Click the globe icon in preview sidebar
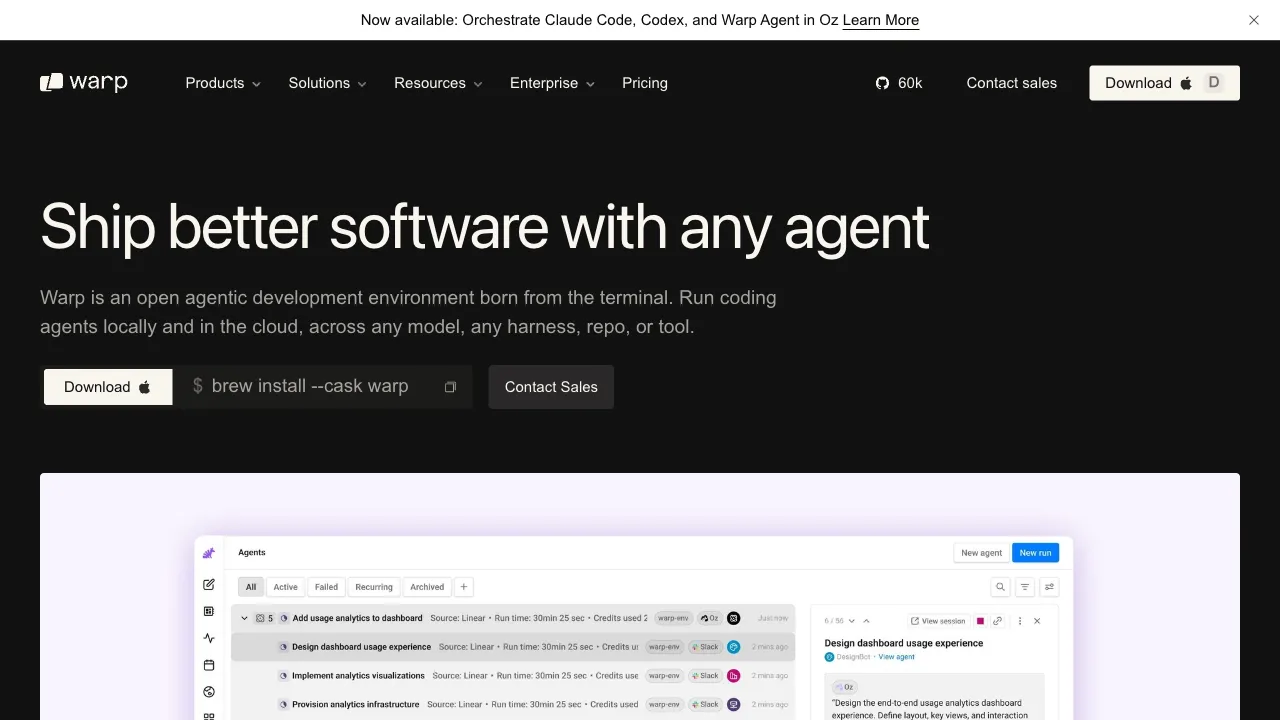This screenshot has height=720, width=1280. coord(209,691)
